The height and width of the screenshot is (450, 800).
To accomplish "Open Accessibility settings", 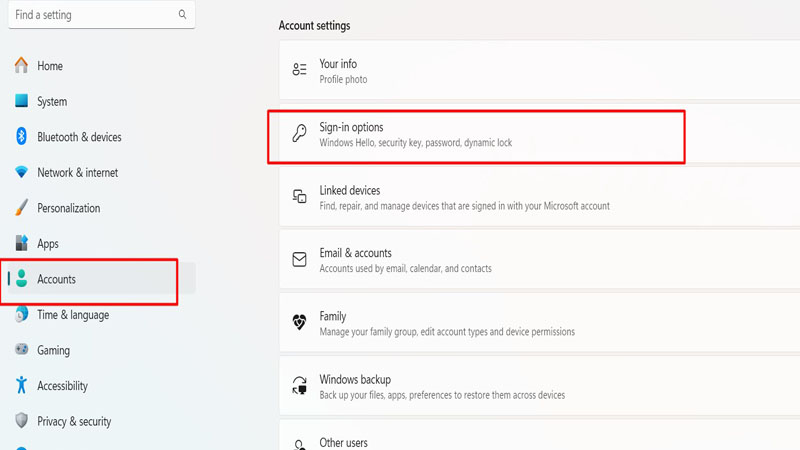I will [x=102, y=385].
